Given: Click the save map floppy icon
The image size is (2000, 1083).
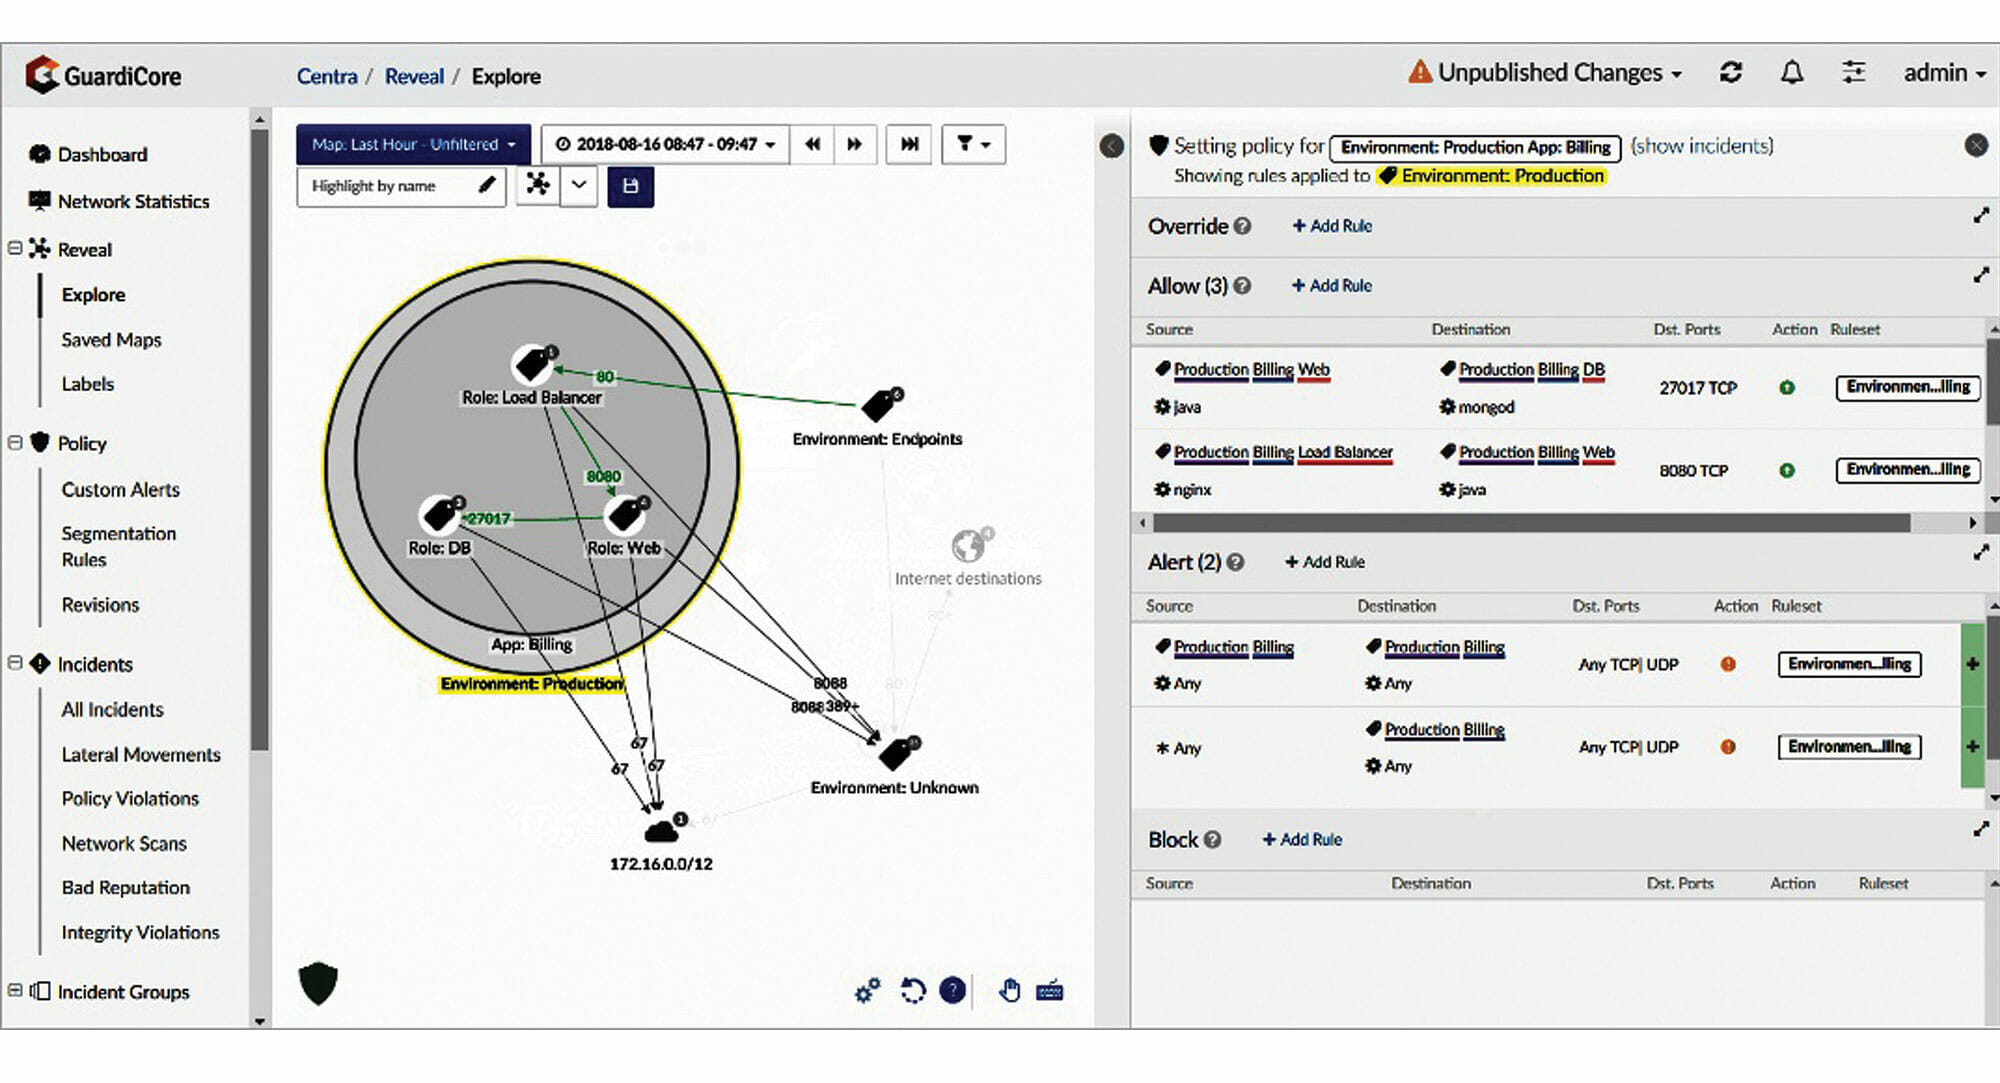Looking at the screenshot, I should point(630,186).
